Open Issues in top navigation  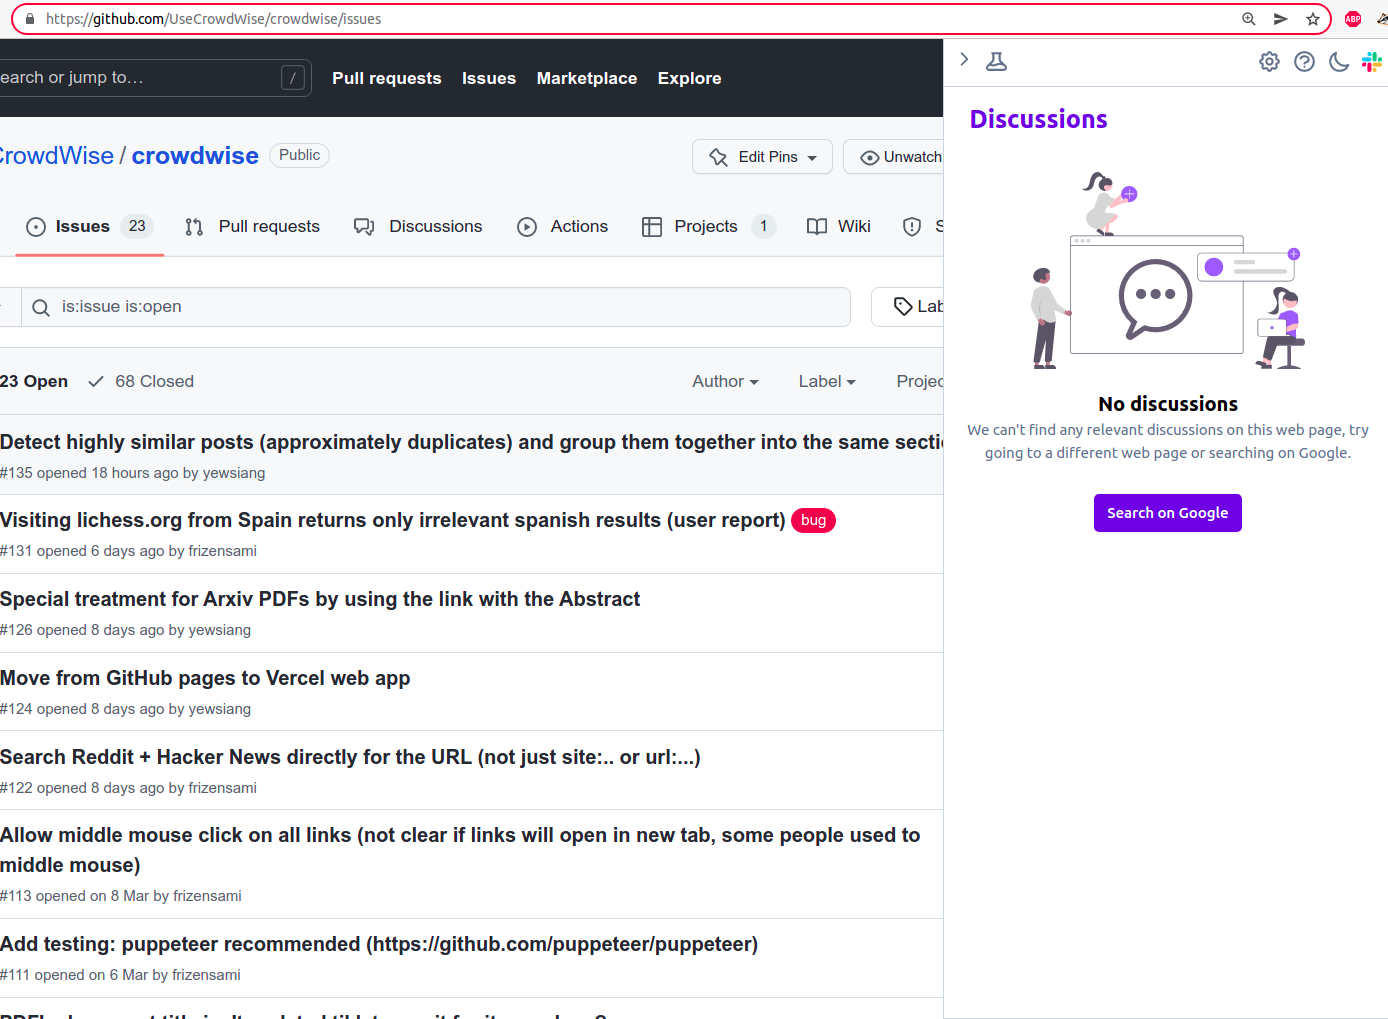click(489, 78)
